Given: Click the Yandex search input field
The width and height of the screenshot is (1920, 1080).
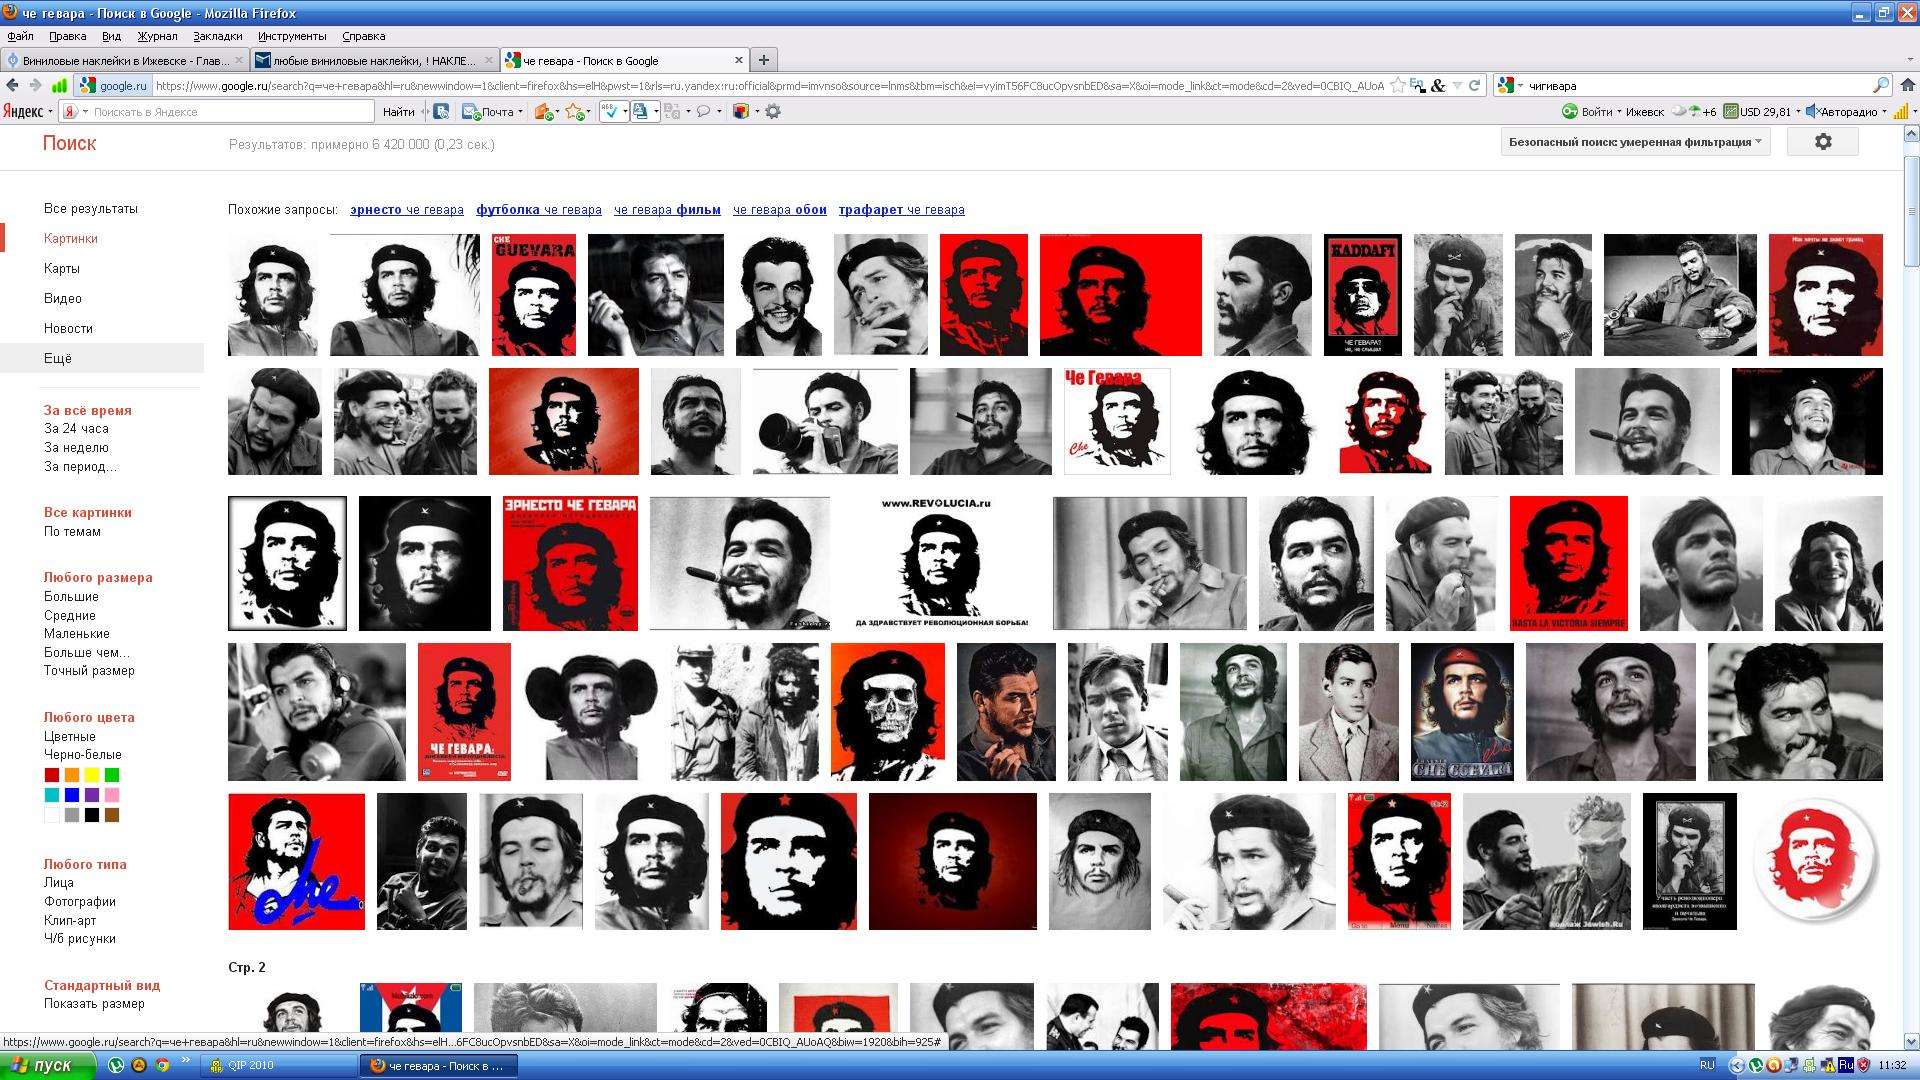Looking at the screenshot, I should coord(230,112).
